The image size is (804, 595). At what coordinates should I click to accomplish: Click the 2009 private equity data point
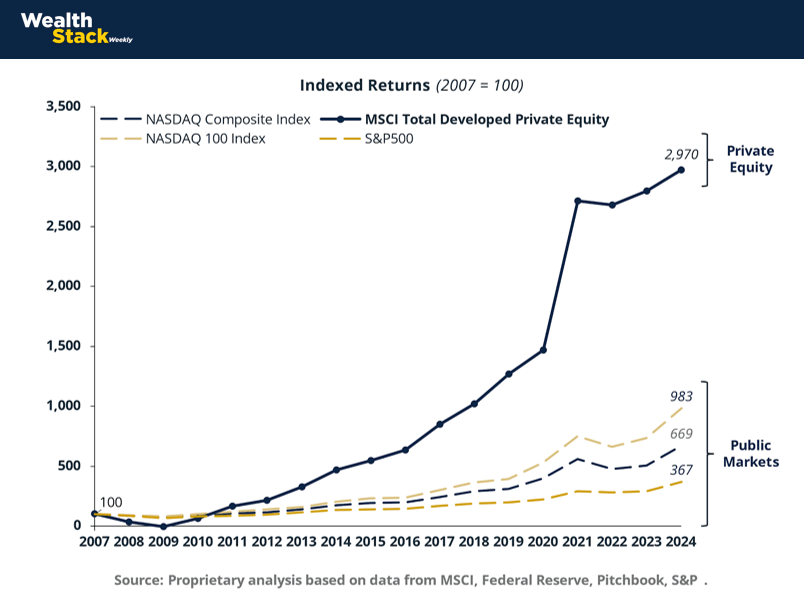(x=163, y=526)
